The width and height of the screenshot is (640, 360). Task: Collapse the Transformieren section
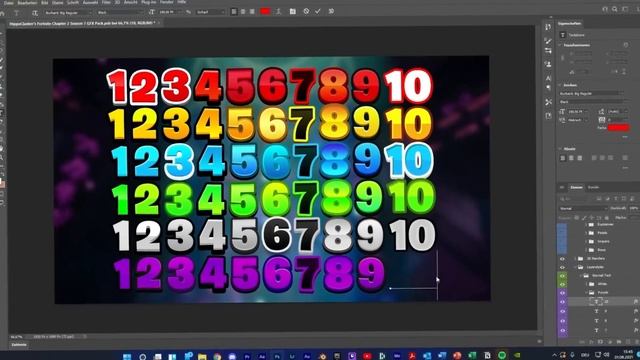pos(560,45)
